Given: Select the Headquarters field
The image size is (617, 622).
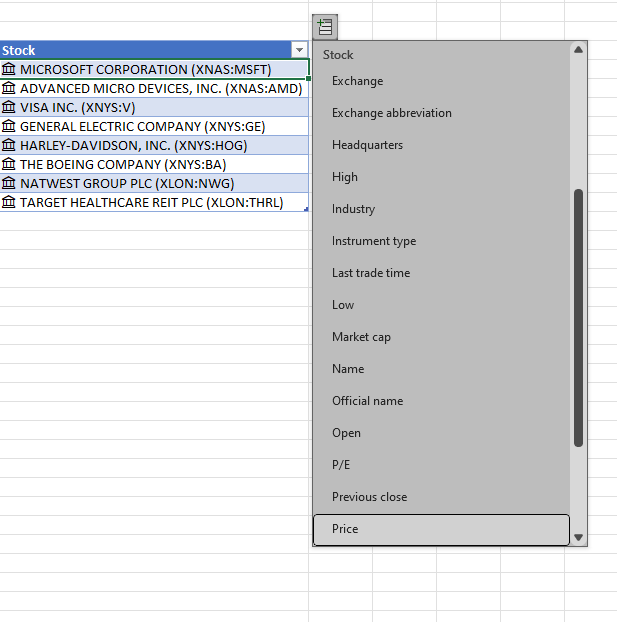Looking at the screenshot, I should pos(441,145).
